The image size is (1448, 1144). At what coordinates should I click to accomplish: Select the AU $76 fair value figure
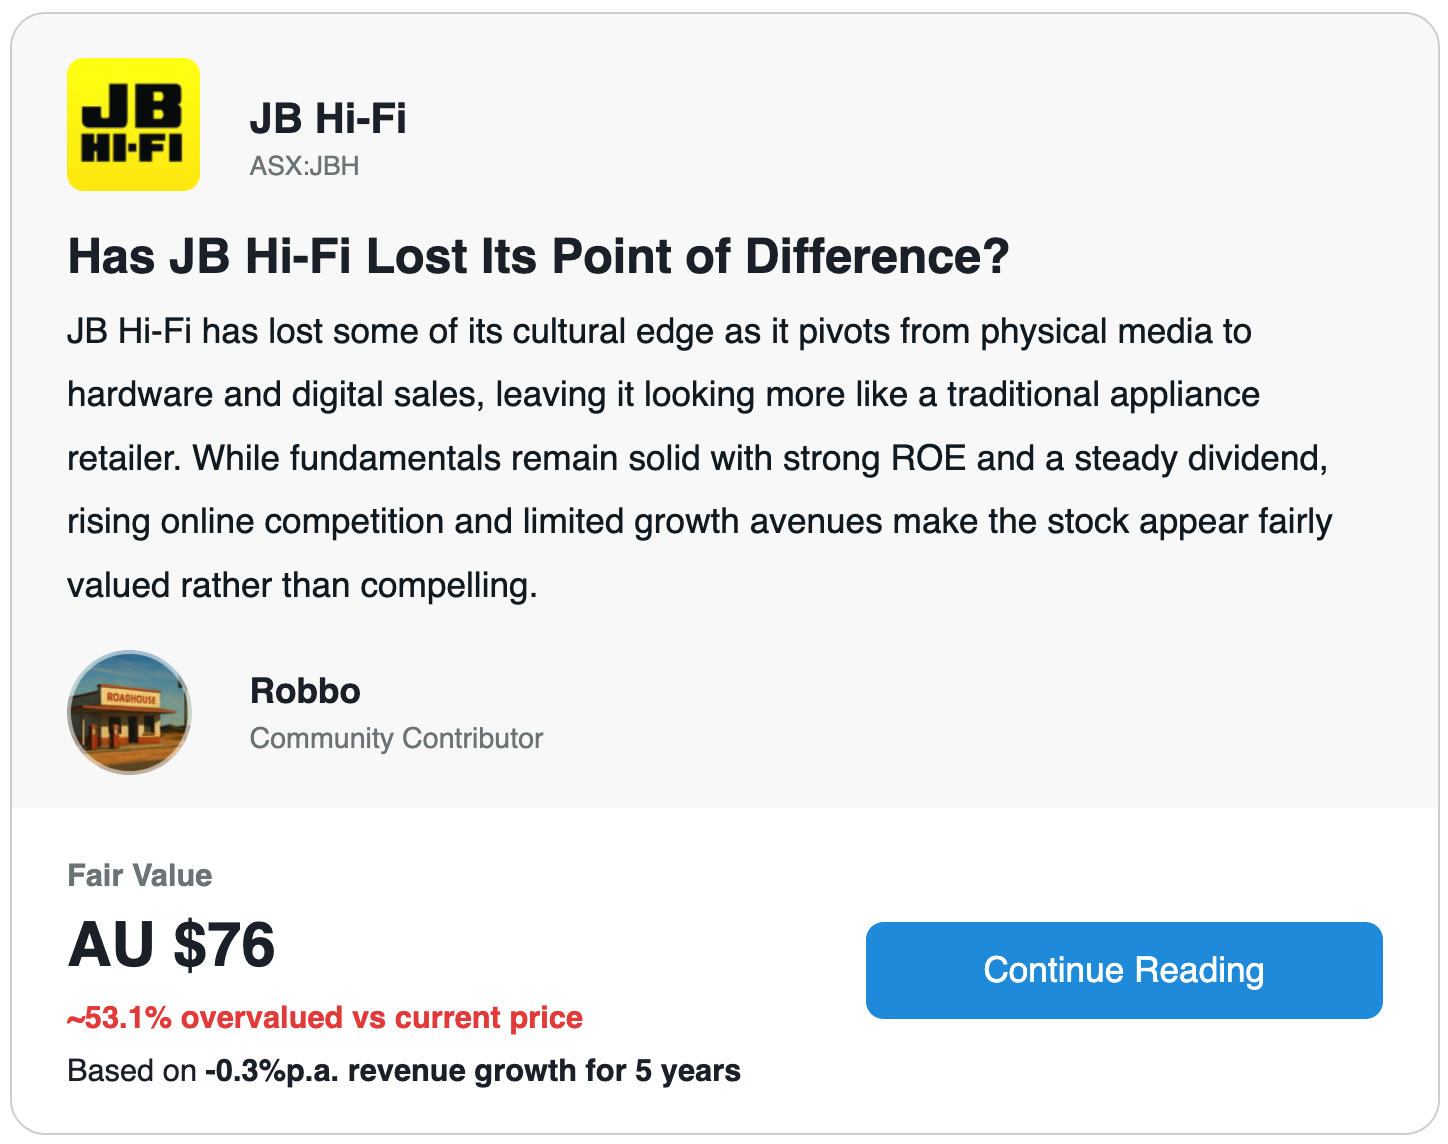click(x=171, y=945)
